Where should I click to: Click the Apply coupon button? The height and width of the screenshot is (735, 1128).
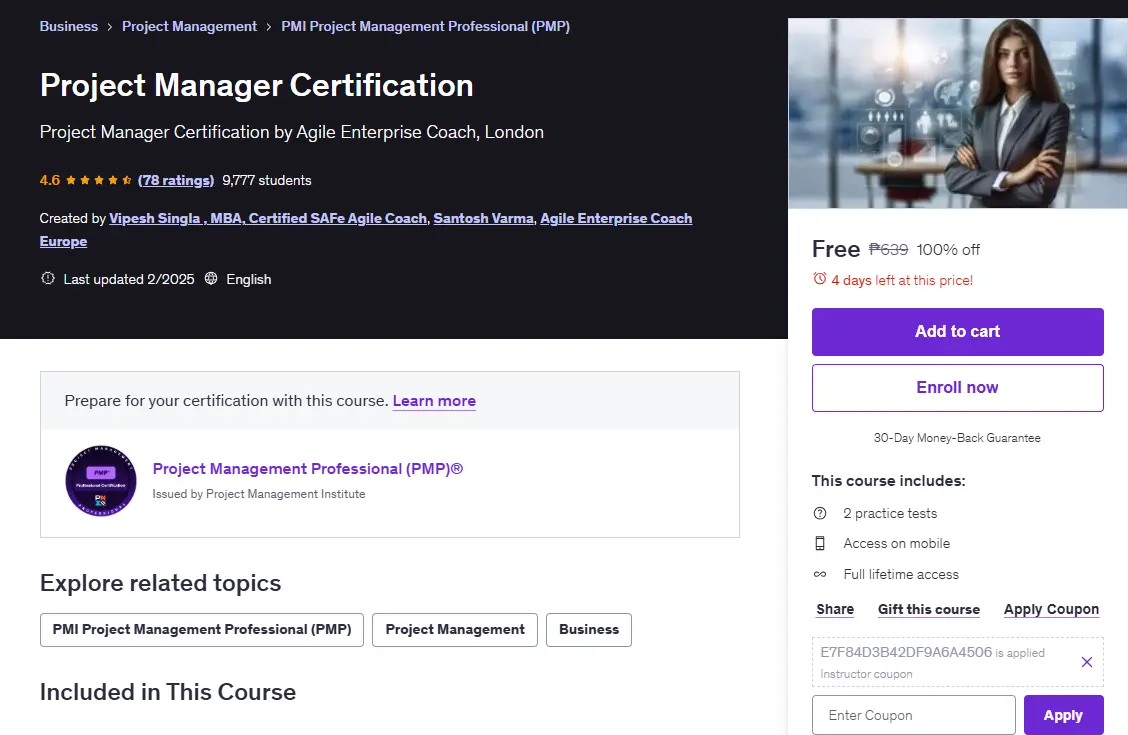tap(1063, 715)
